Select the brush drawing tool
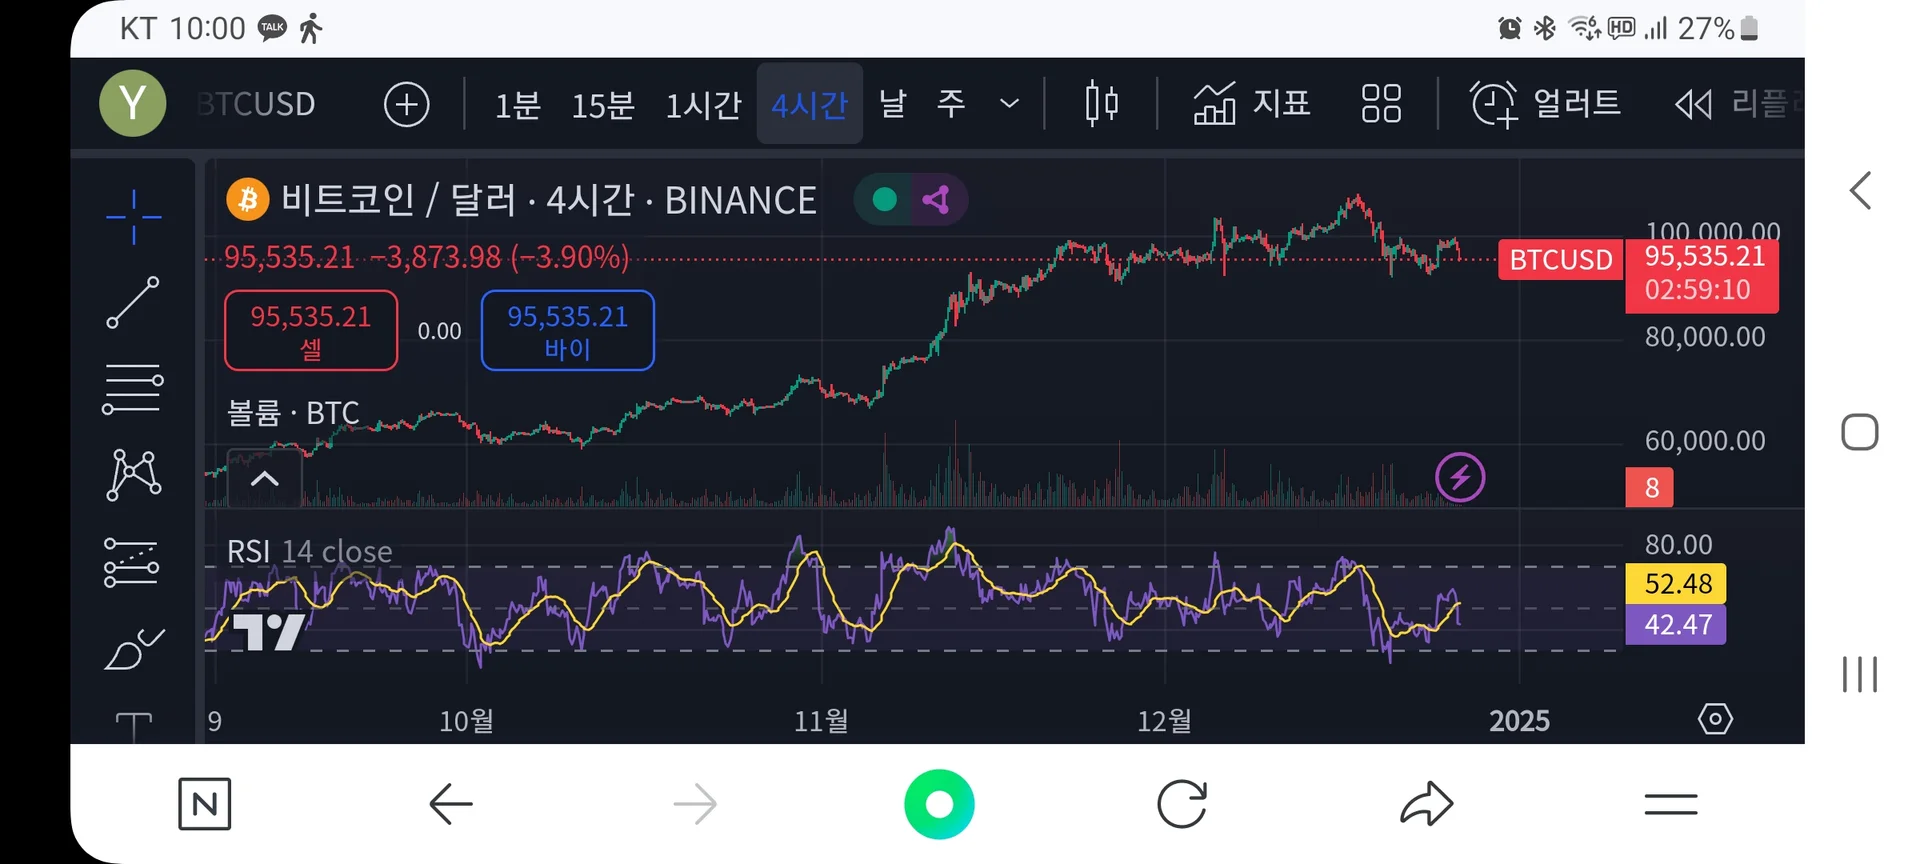 [133, 650]
